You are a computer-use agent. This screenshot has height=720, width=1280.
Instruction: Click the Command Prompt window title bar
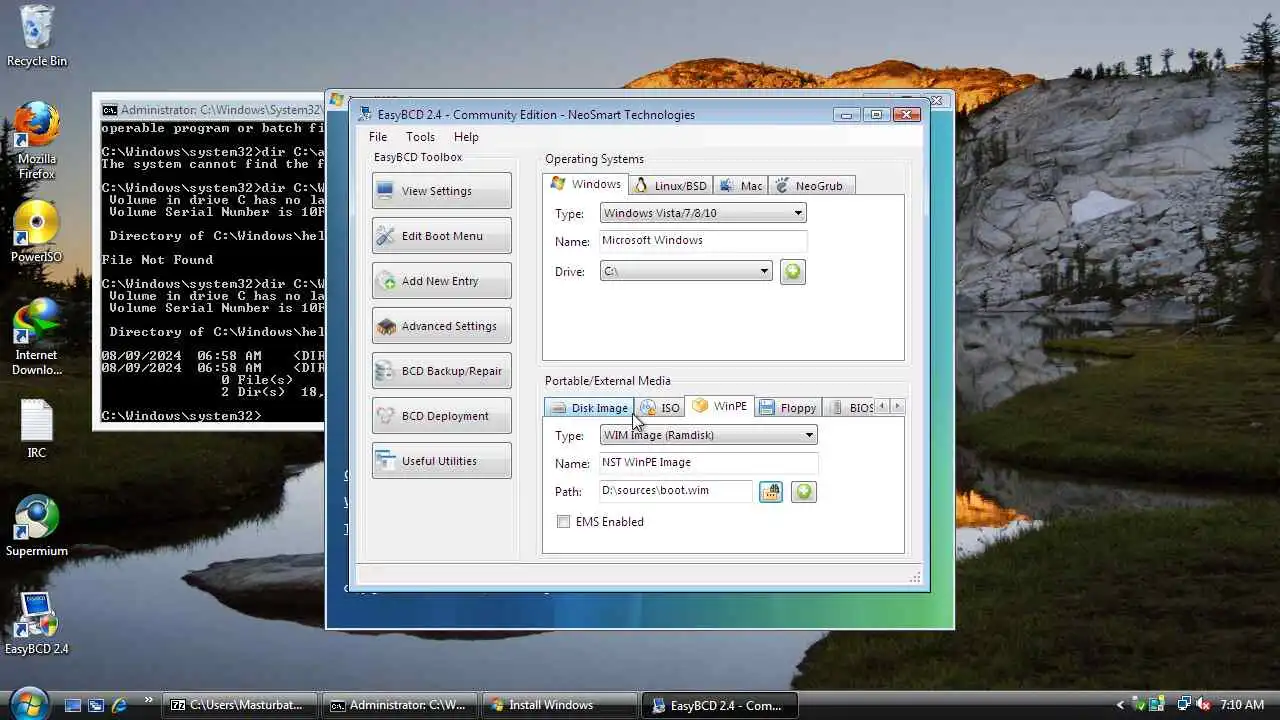[210, 110]
